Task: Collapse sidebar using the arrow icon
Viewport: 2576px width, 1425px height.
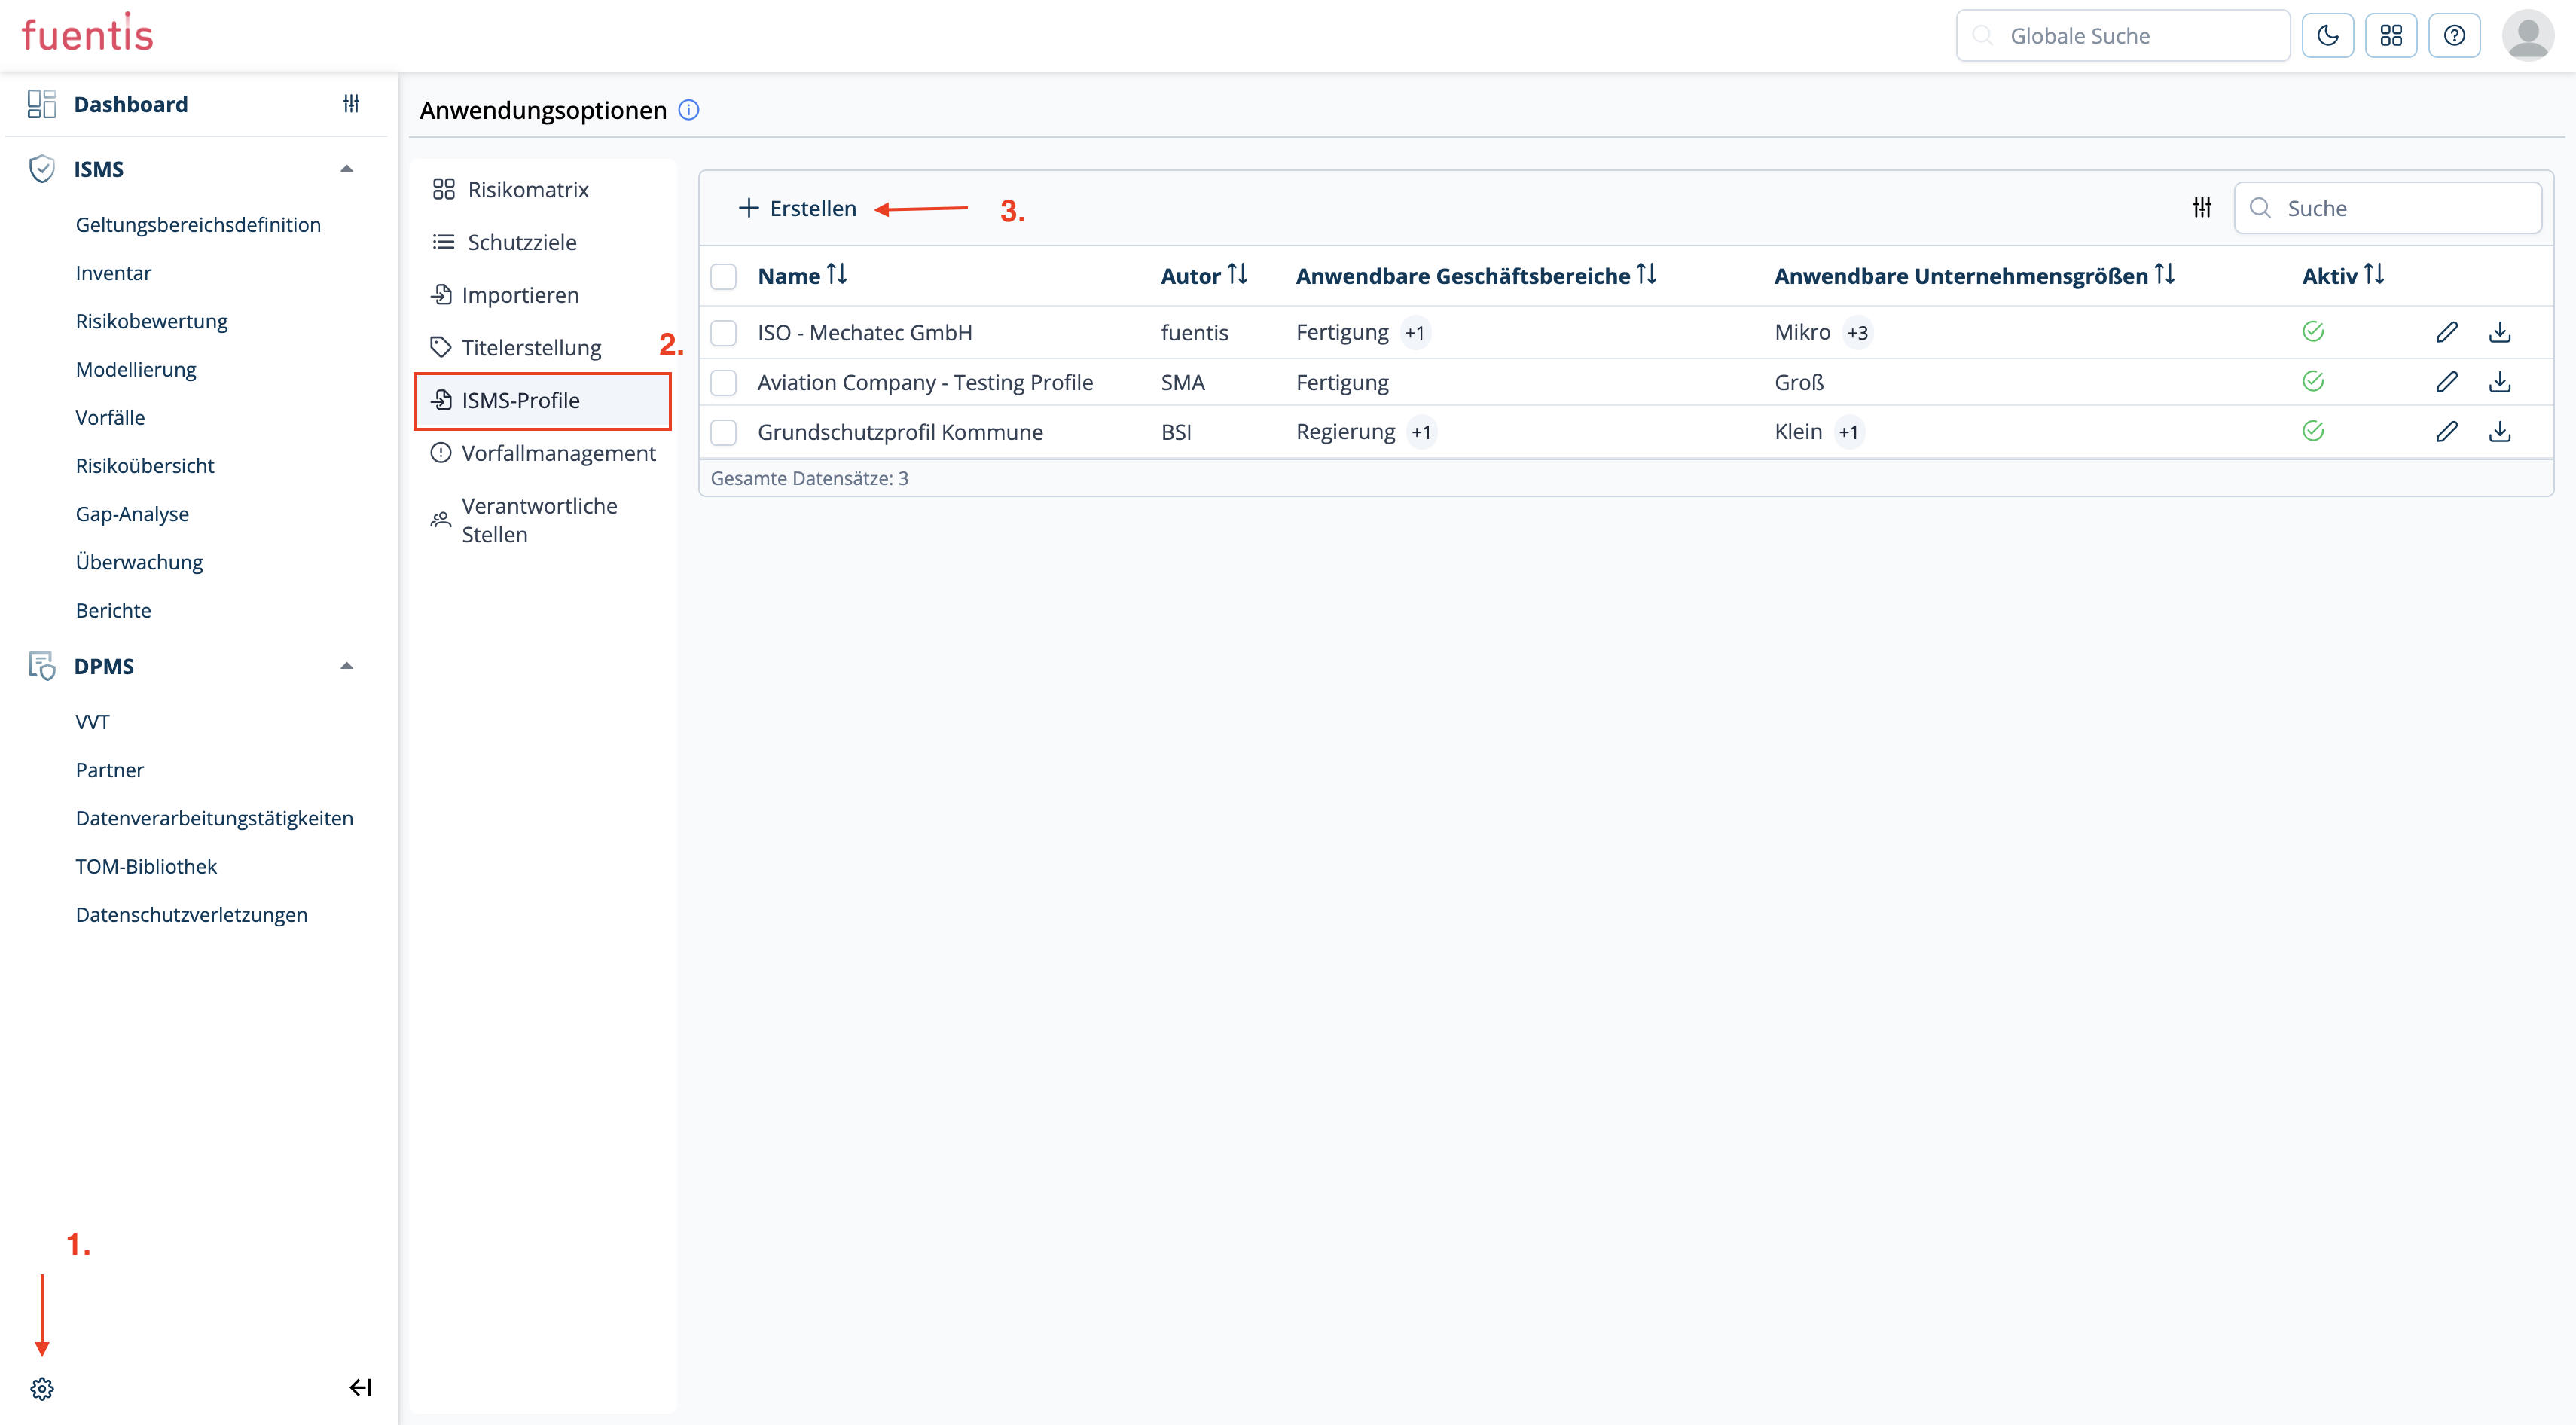Action: [360, 1388]
